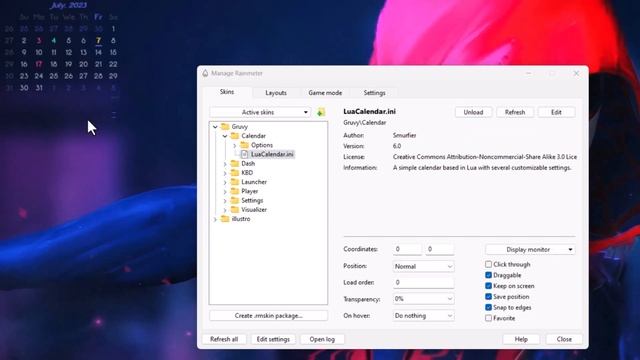
Task: Click the Help button
Action: [x=521, y=339]
